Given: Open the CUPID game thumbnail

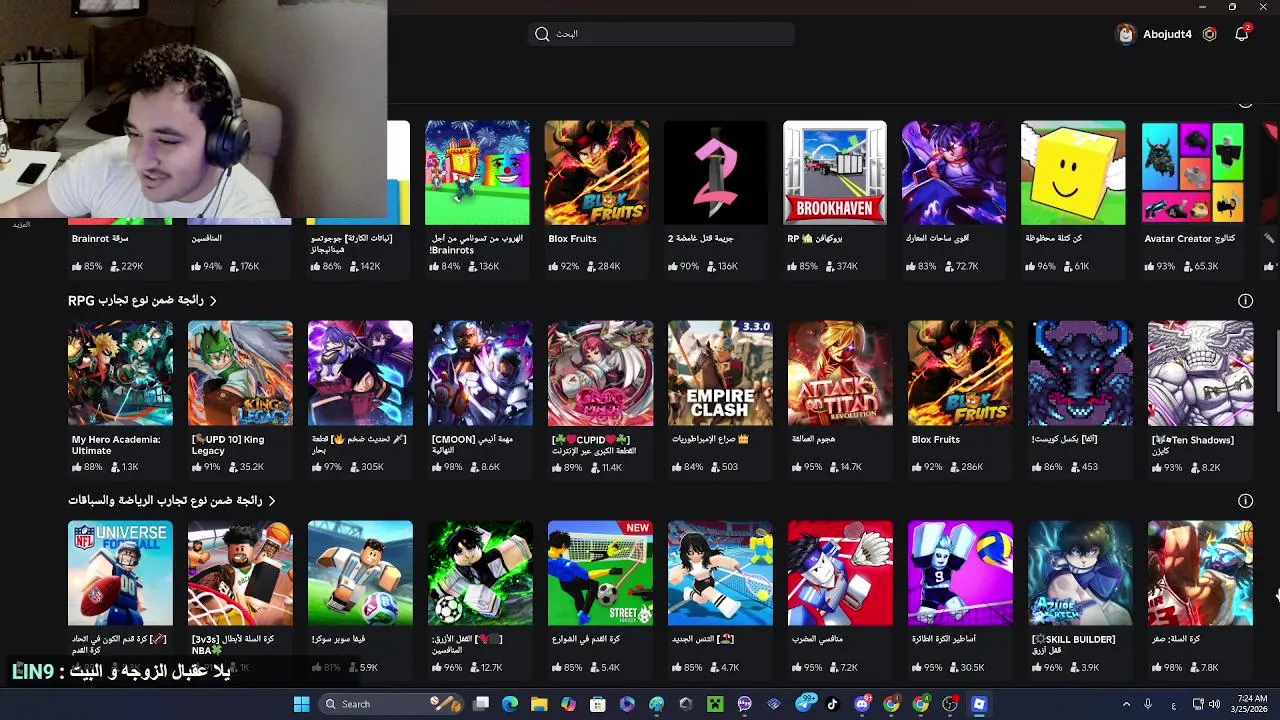Looking at the screenshot, I should pos(600,373).
